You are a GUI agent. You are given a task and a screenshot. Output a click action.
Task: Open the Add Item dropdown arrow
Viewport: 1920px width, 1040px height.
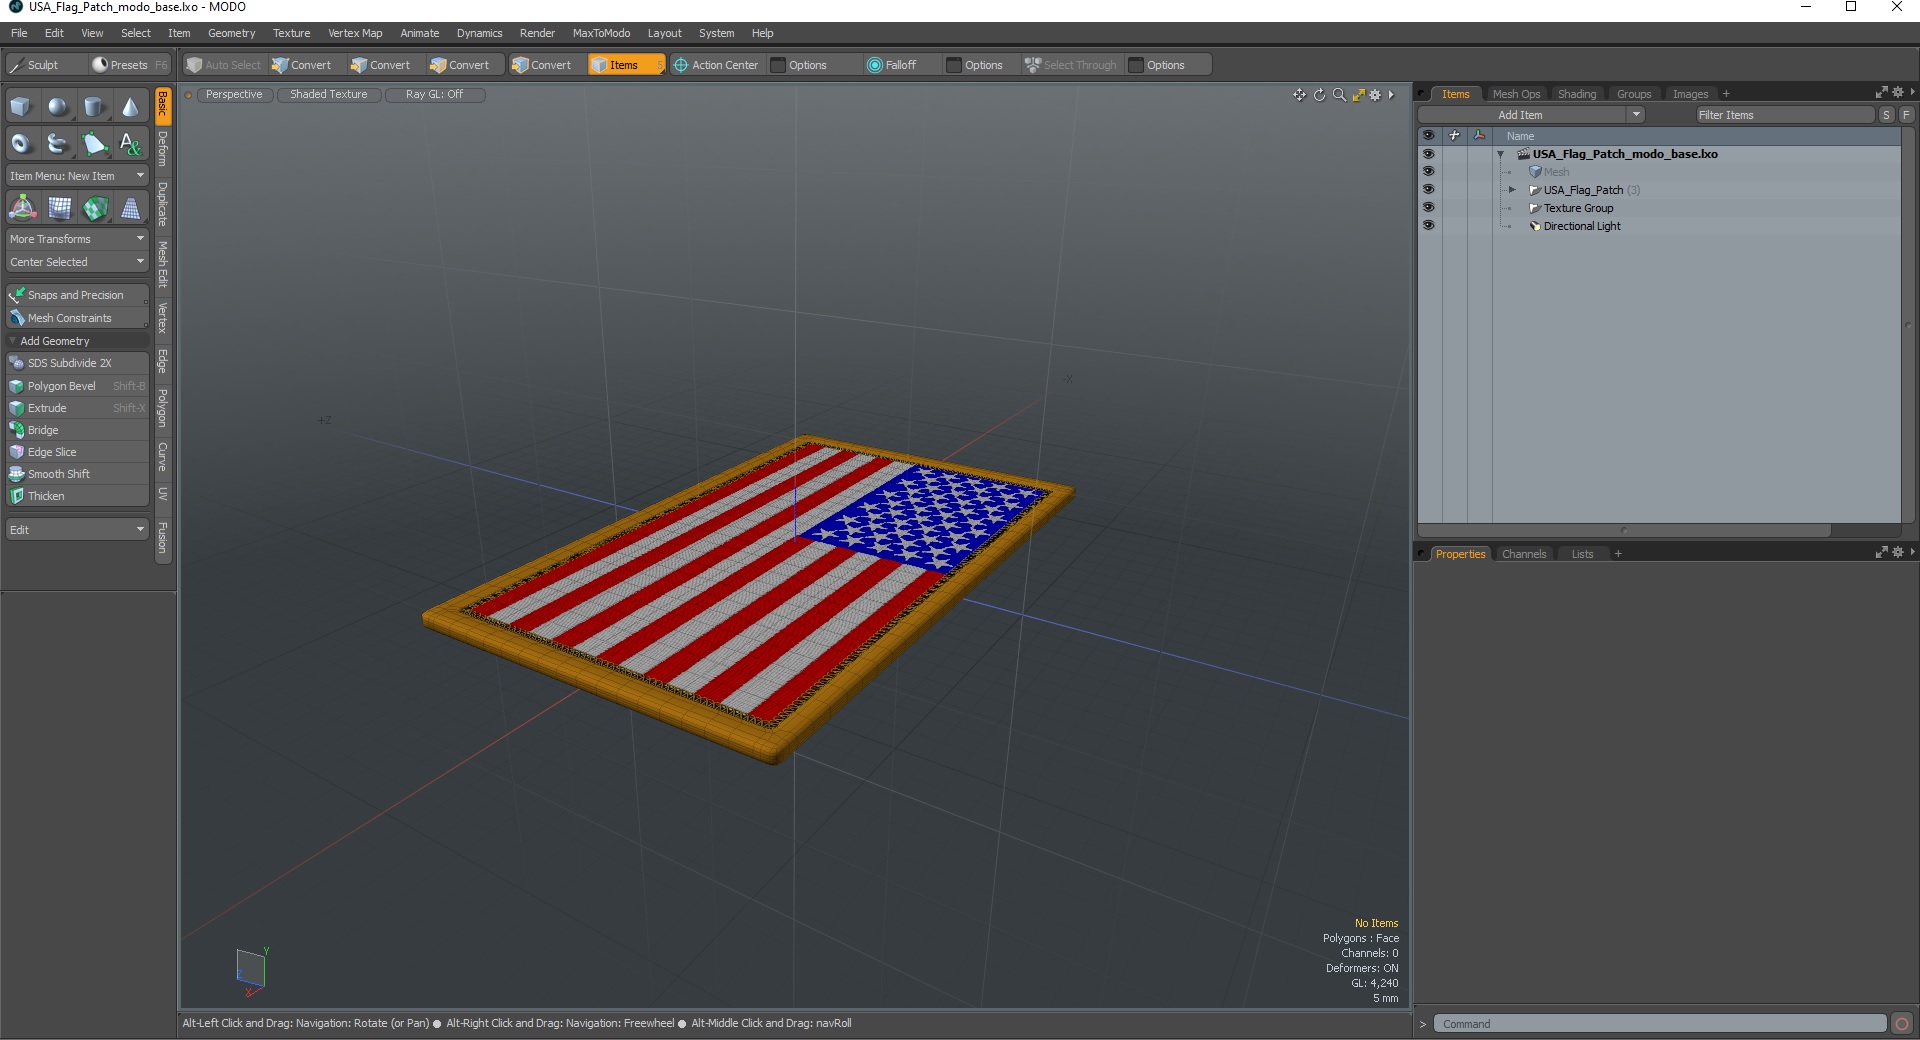[1636, 115]
